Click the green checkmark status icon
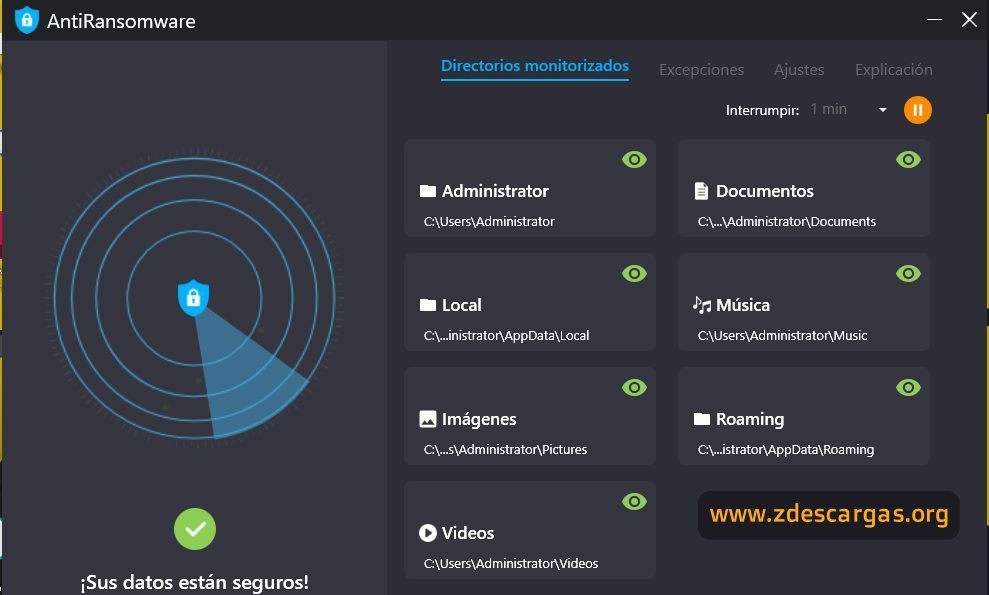The image size is (989, 595). (195, 529)
